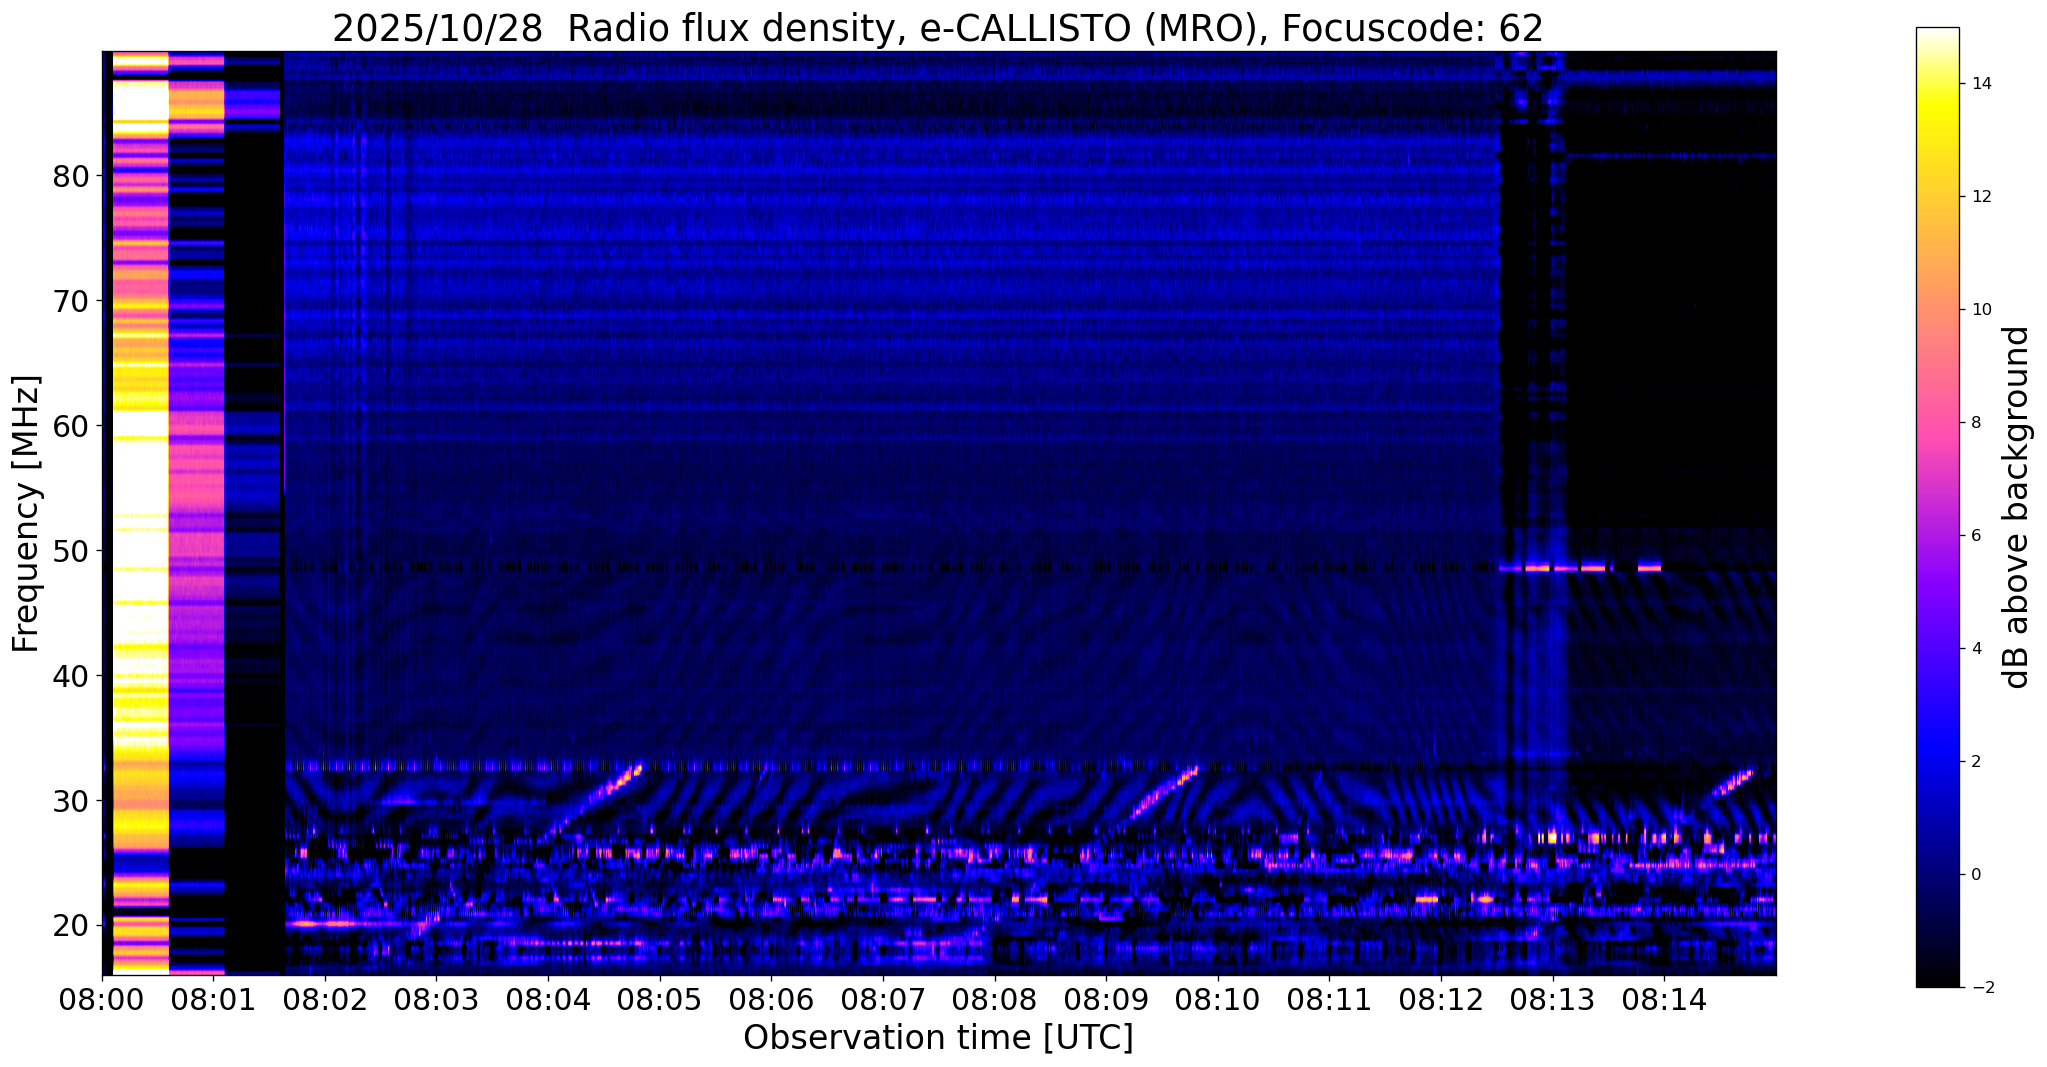The height and width of the screenshot is (1067, 2047).
Task: Click the 08:13 time tick label
Action: (x=1552, y=999)
